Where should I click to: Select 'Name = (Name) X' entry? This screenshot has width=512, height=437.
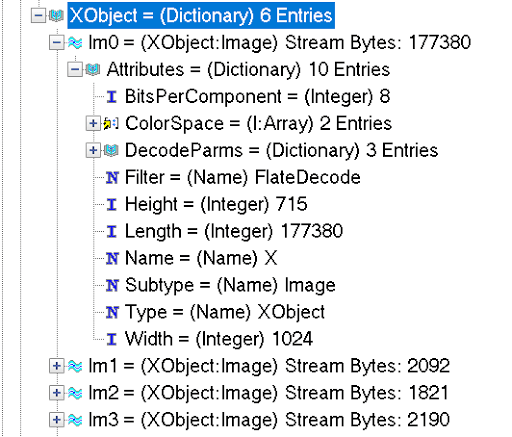click(201, 259)
